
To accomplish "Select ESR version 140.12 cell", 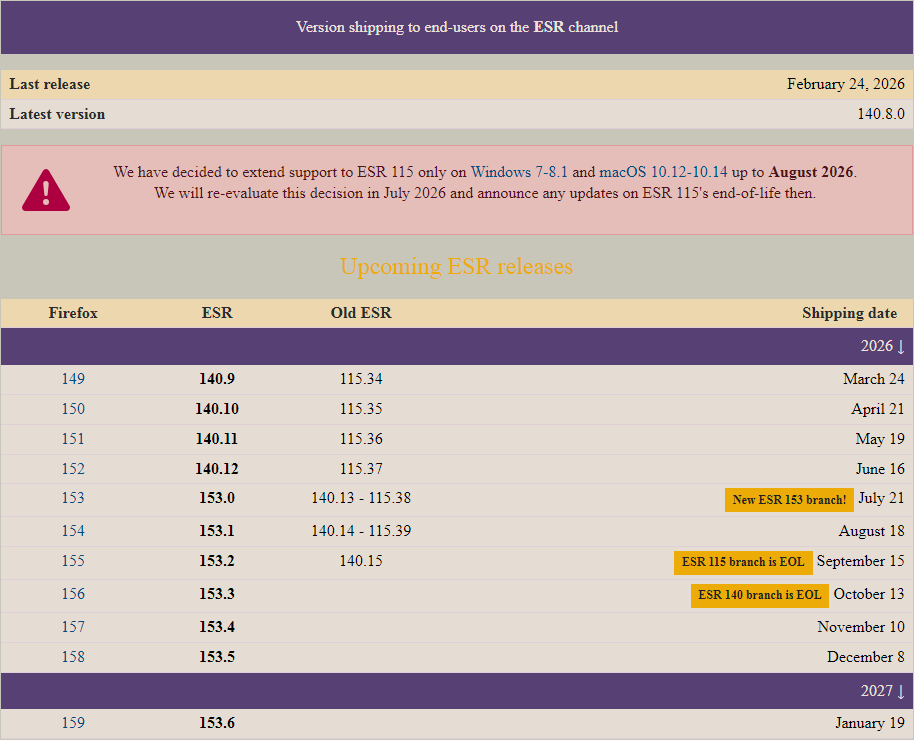I will coord(217,469).
